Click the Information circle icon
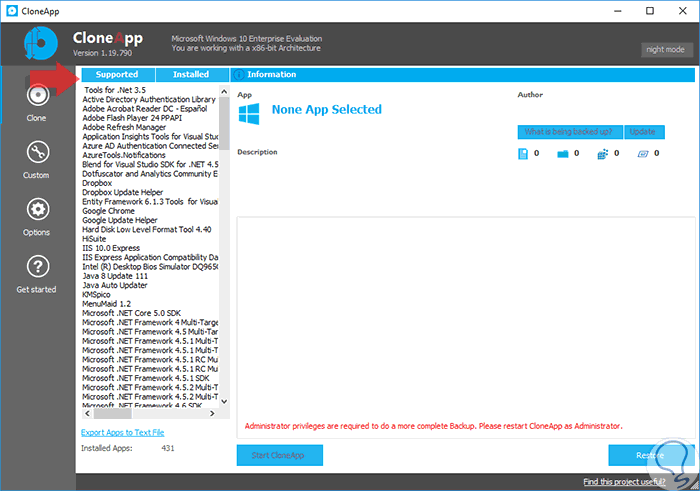Screen dimensions: 700x491 tap(239, 75)
